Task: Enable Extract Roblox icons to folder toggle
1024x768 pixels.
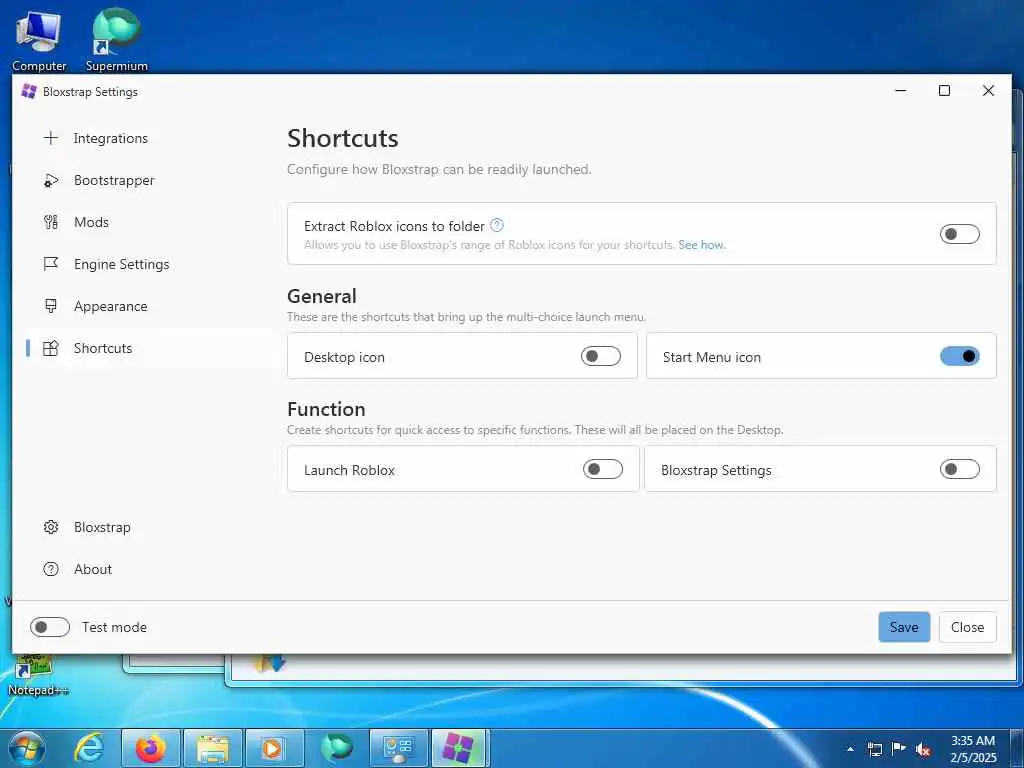Action: click(x=959, y=234)
